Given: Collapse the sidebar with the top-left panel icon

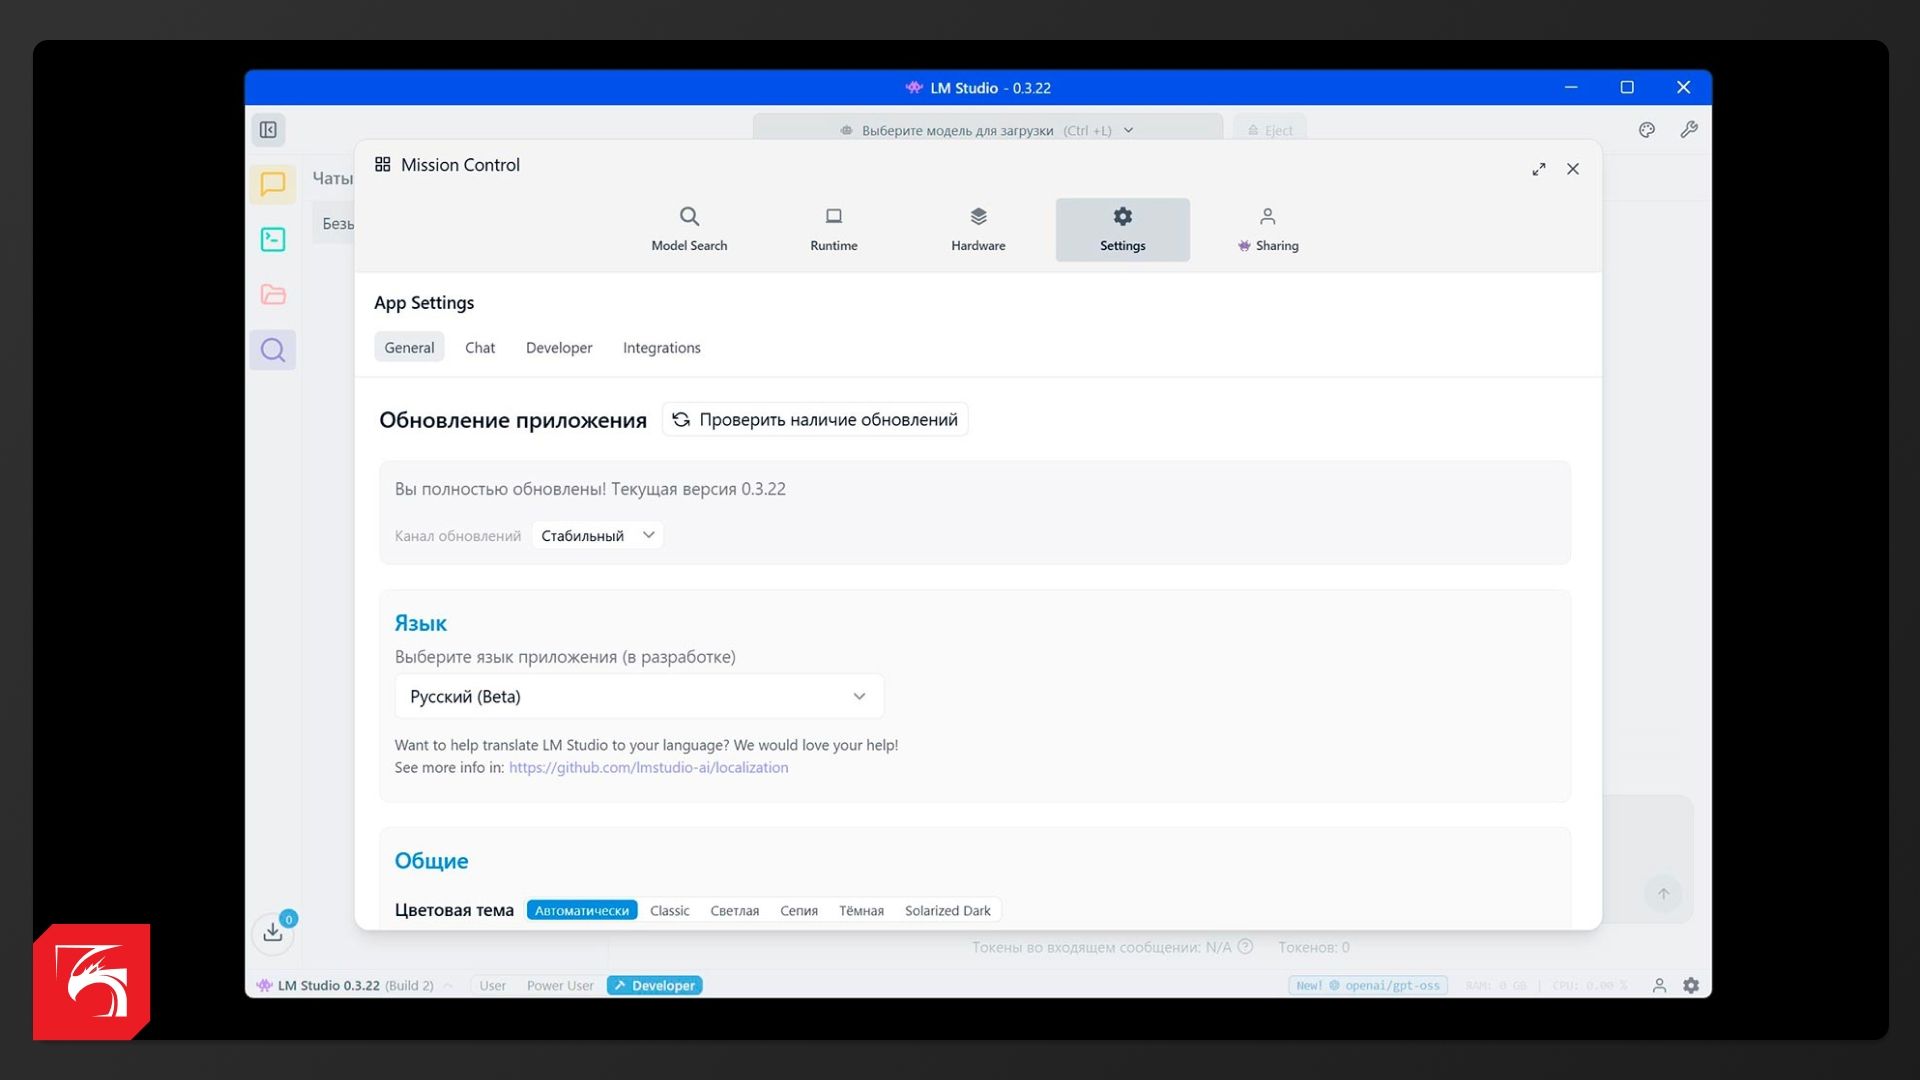Looking at the screenshot, I should (268, 130).
